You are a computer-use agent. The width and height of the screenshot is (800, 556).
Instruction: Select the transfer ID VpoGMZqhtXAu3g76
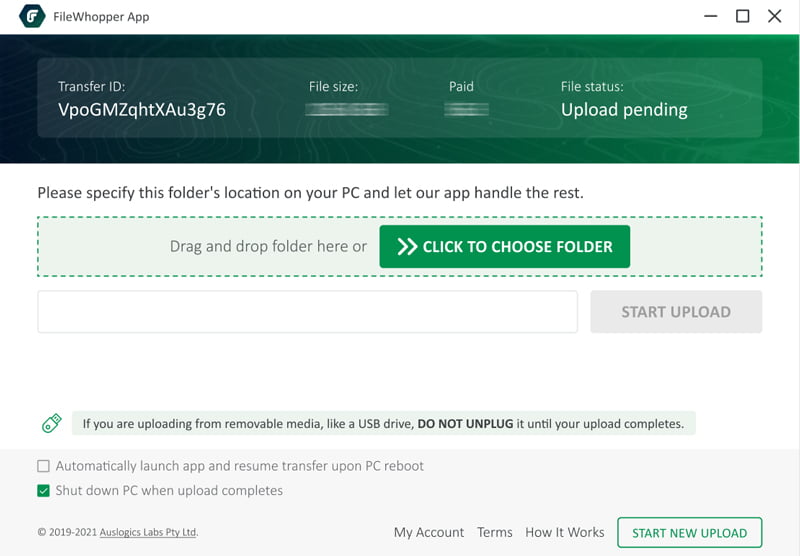[142, 110]
